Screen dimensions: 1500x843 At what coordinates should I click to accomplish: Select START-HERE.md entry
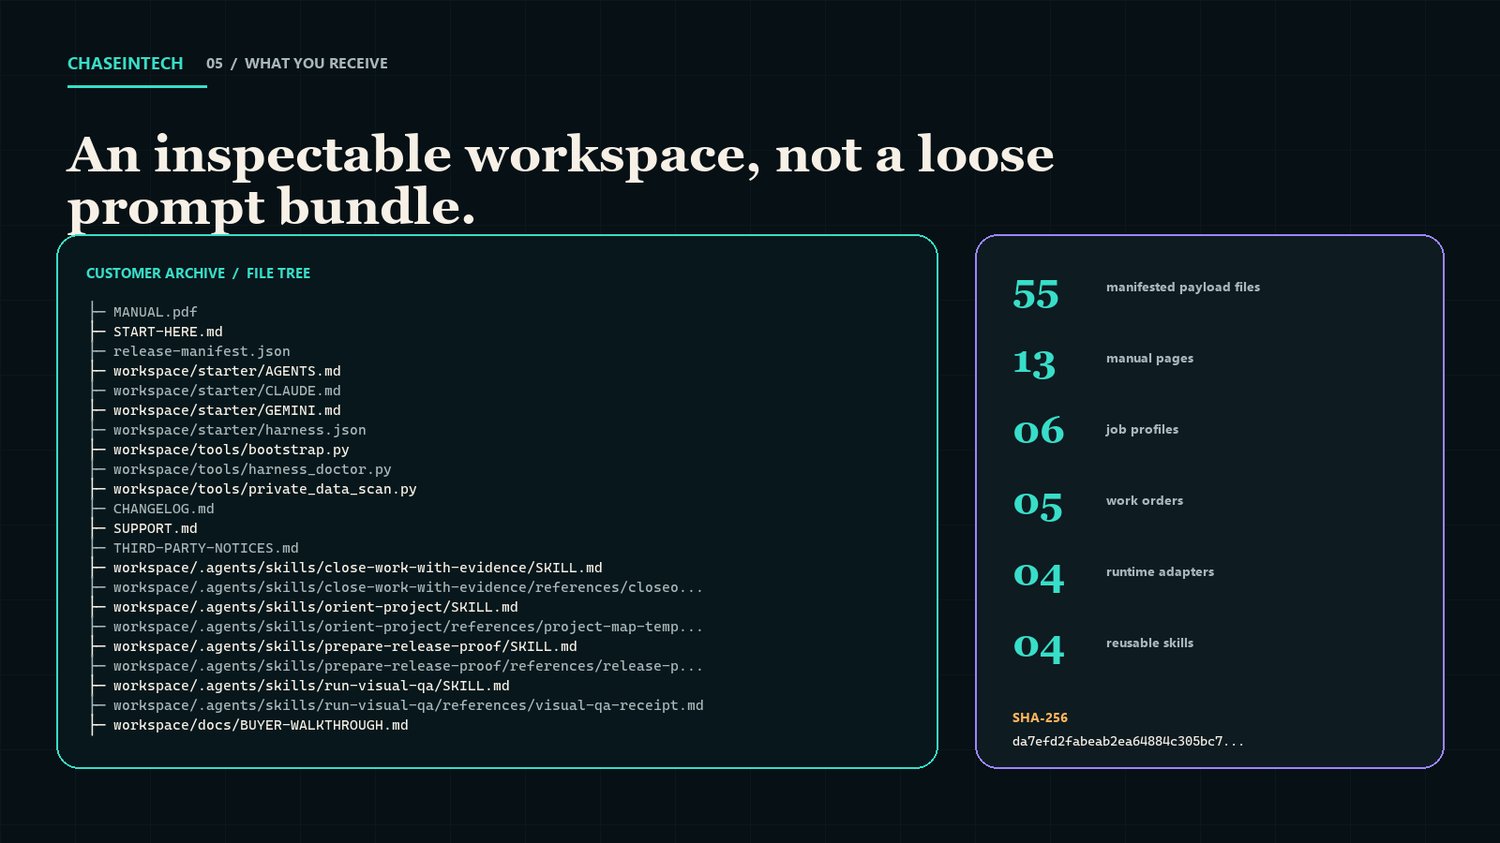168,332
